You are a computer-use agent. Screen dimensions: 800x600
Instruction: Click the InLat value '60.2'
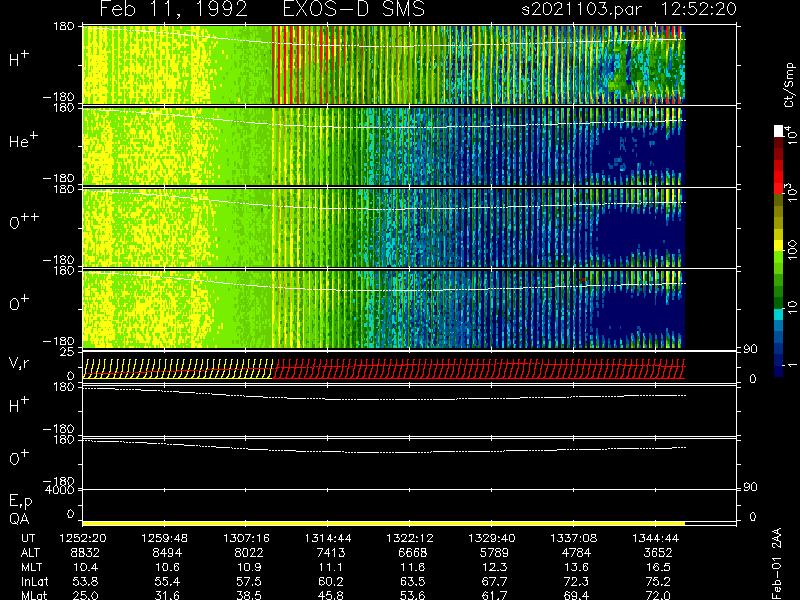[x=331, y=581]
